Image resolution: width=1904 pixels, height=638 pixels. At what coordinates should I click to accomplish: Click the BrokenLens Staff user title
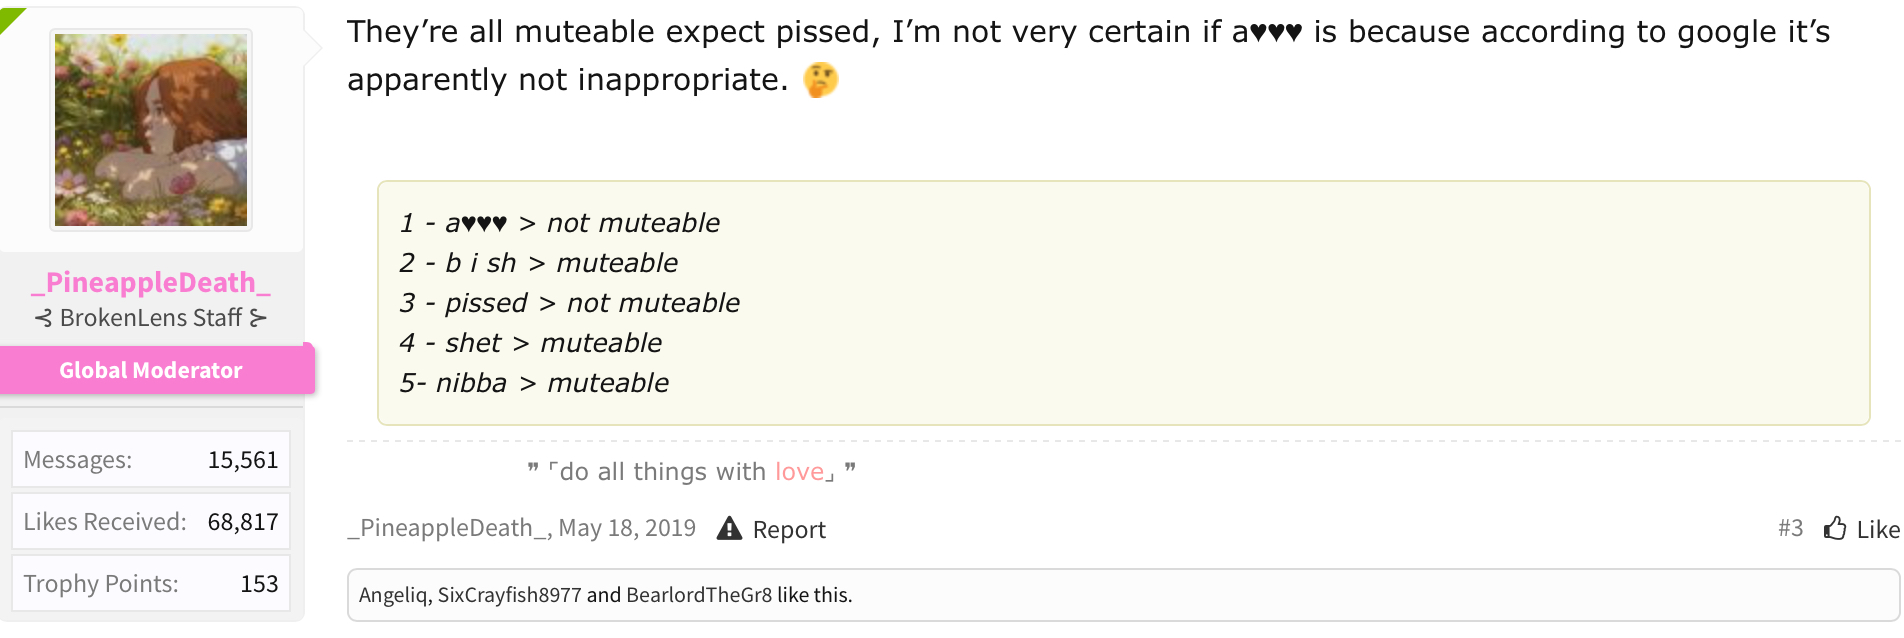click(151, 318)
